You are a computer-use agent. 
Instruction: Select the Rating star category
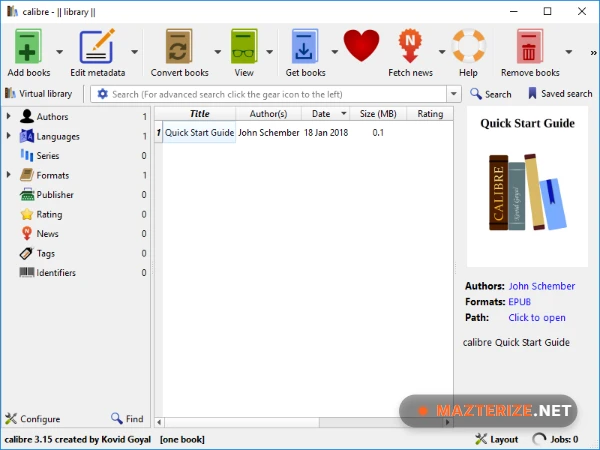[x=49, y=214]
